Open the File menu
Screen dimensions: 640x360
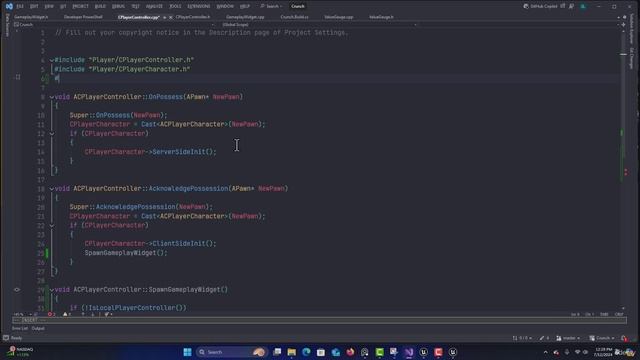pyautogui.click(x=20, y=6)
